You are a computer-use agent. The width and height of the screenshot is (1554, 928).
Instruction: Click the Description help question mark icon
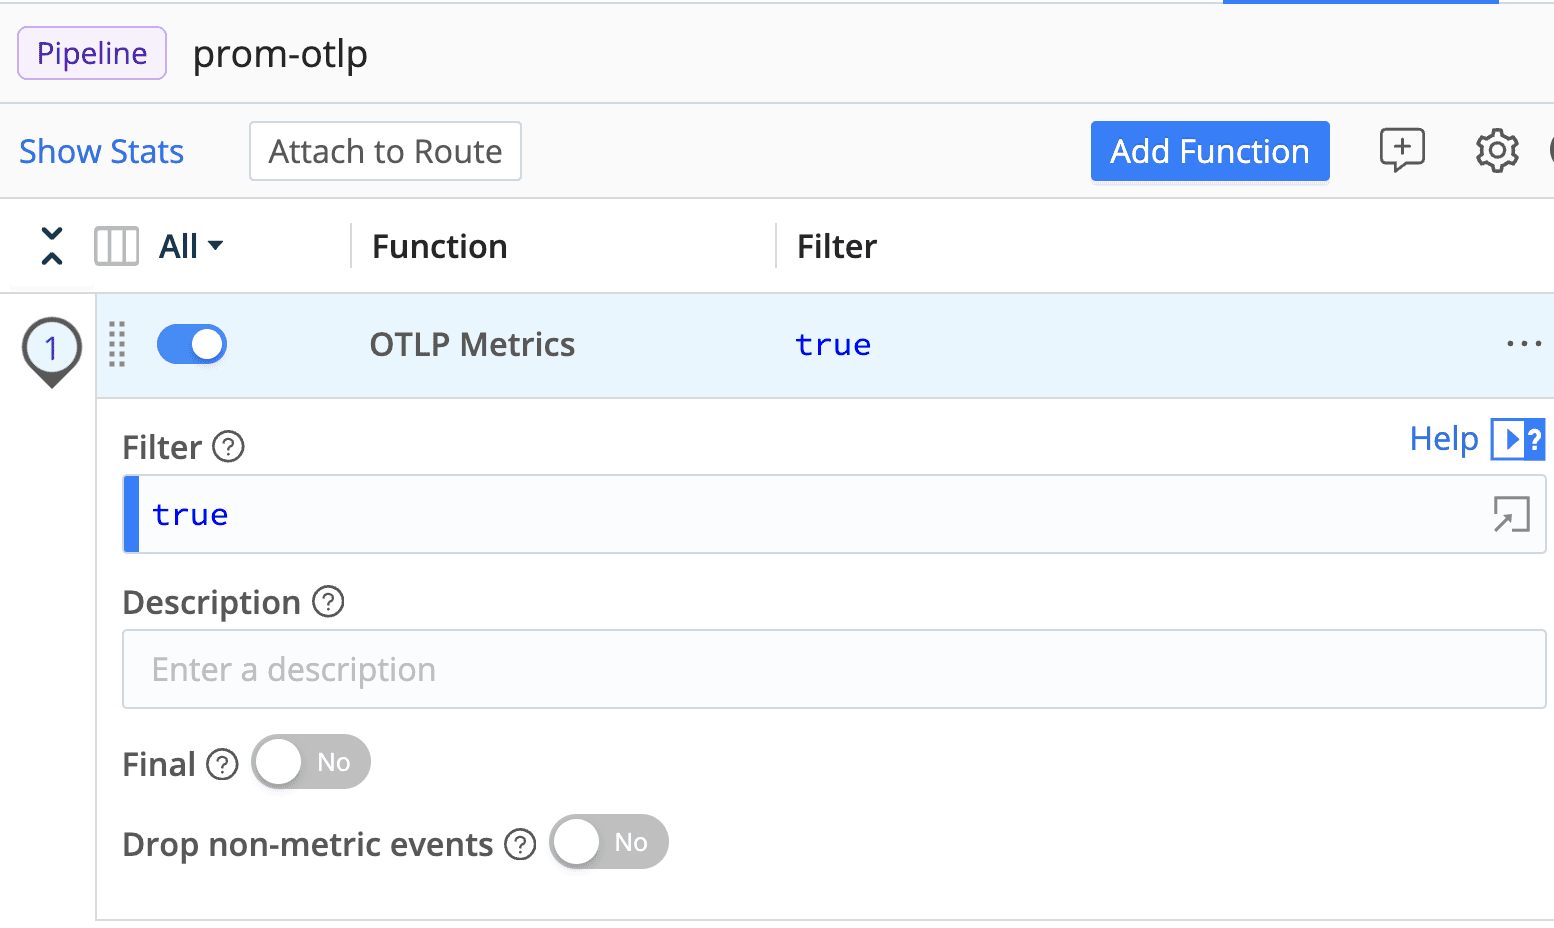point(328,602)
